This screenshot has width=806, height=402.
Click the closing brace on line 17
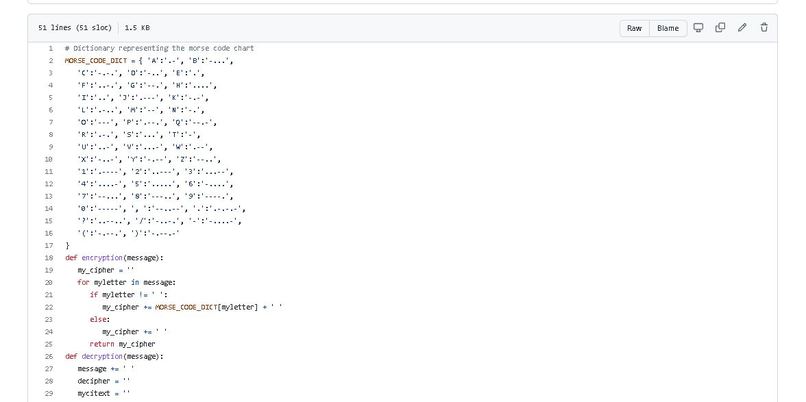[x=67, y=246]
